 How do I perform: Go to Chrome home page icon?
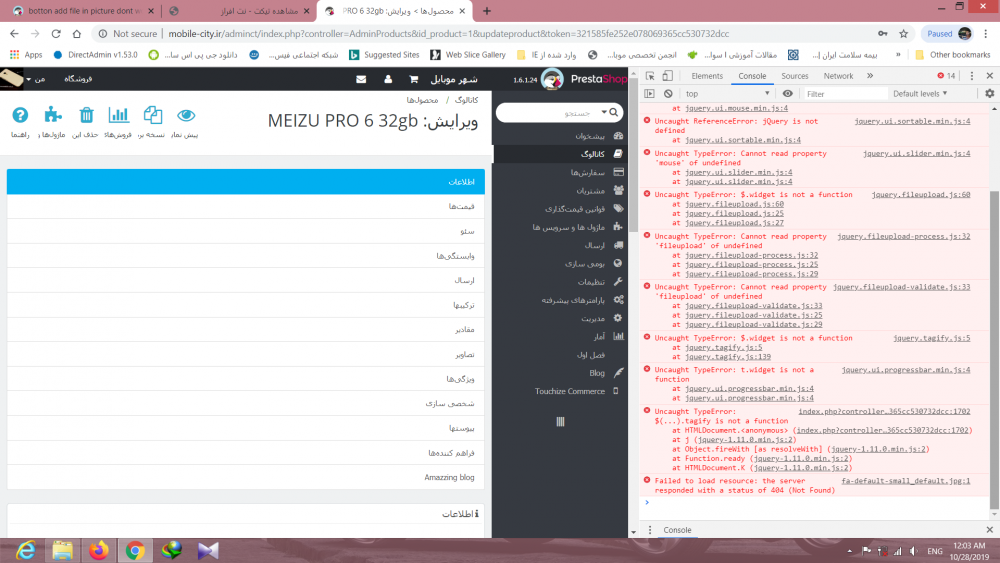pyautogui.click(x=77, y=34)
